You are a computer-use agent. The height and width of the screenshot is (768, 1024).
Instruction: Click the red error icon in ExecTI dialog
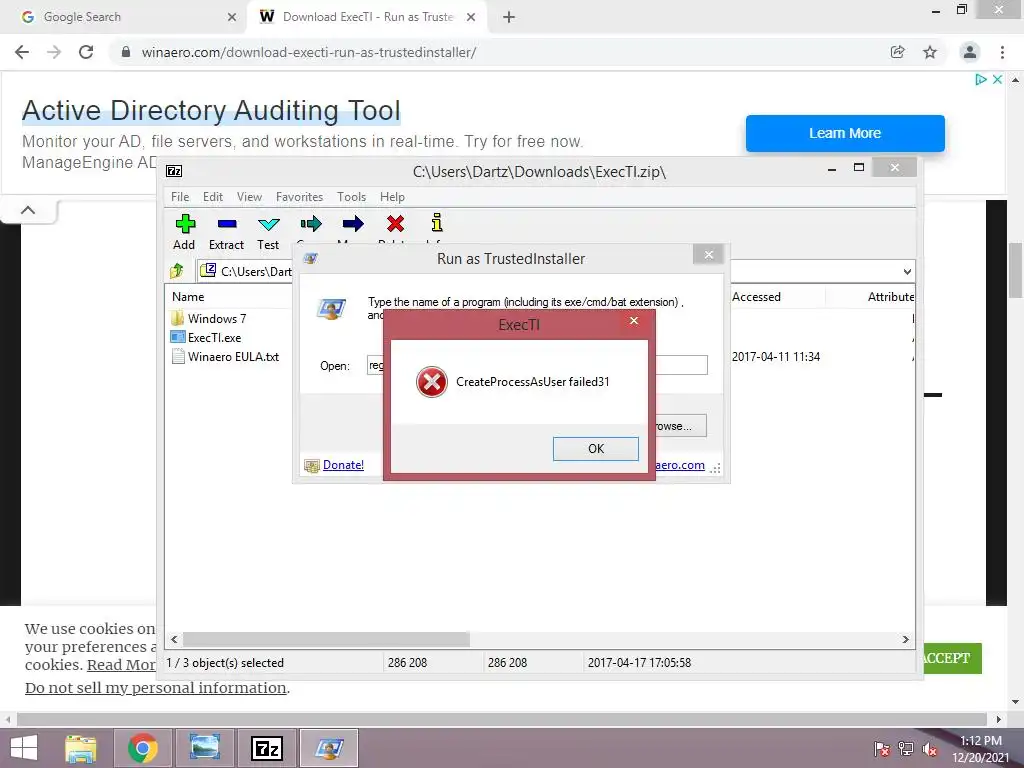click(432, 382)
